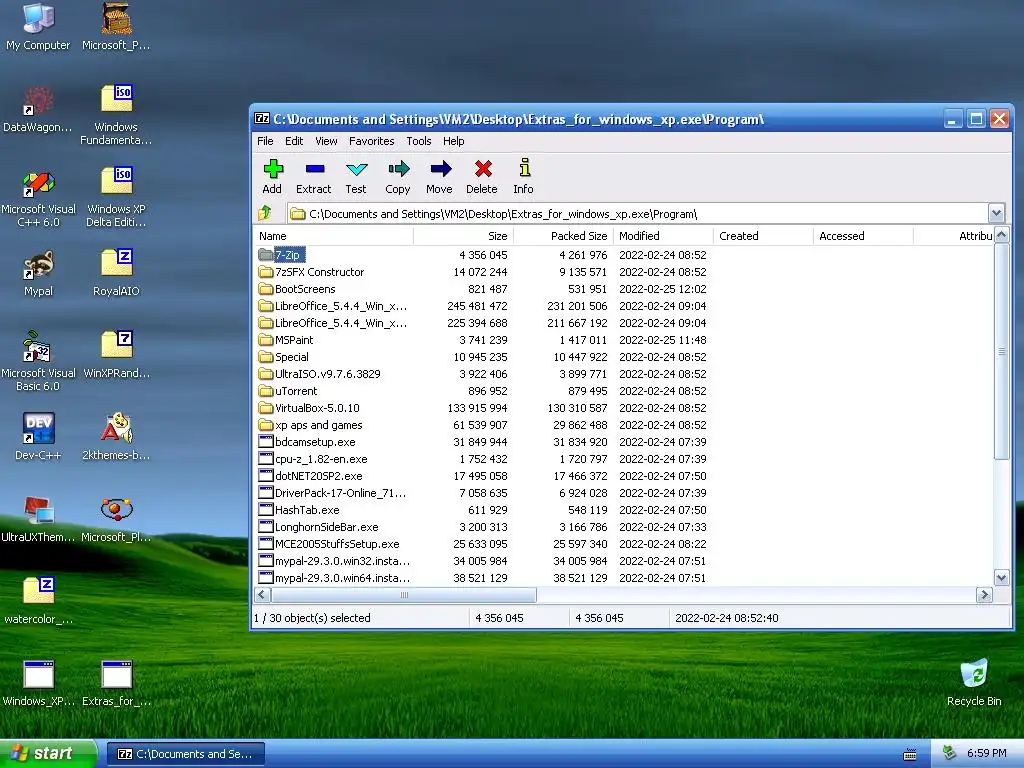This screenshot has width=1024, height=768.
Task: Open the Edit menu
Action: point(294,141)
